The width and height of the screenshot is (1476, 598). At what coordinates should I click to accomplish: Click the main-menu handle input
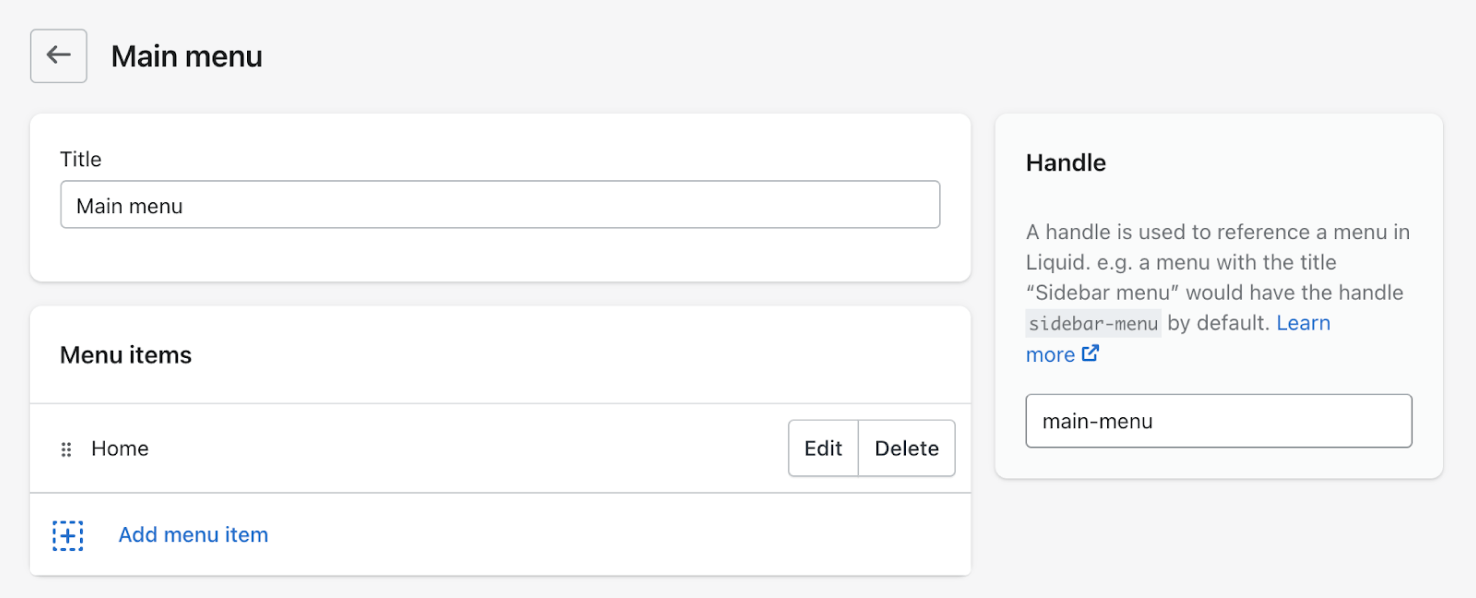pos(1218,421)
